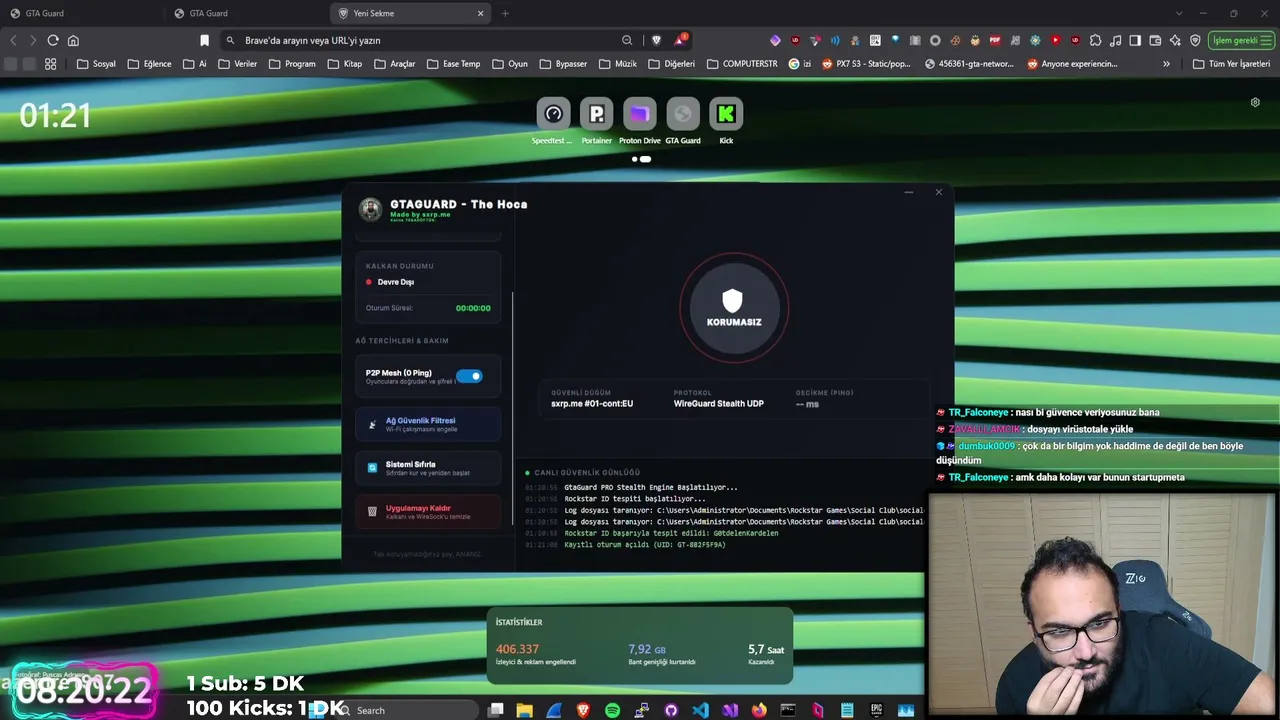Click Uygulamayı Kaldır uninstall option

[x=428, y=511]
